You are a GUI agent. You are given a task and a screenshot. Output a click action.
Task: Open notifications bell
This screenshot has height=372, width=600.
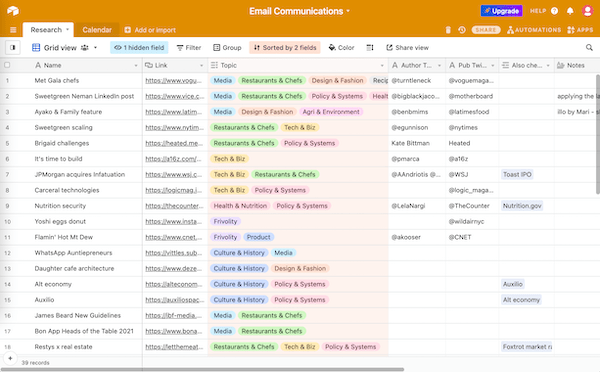570,11
